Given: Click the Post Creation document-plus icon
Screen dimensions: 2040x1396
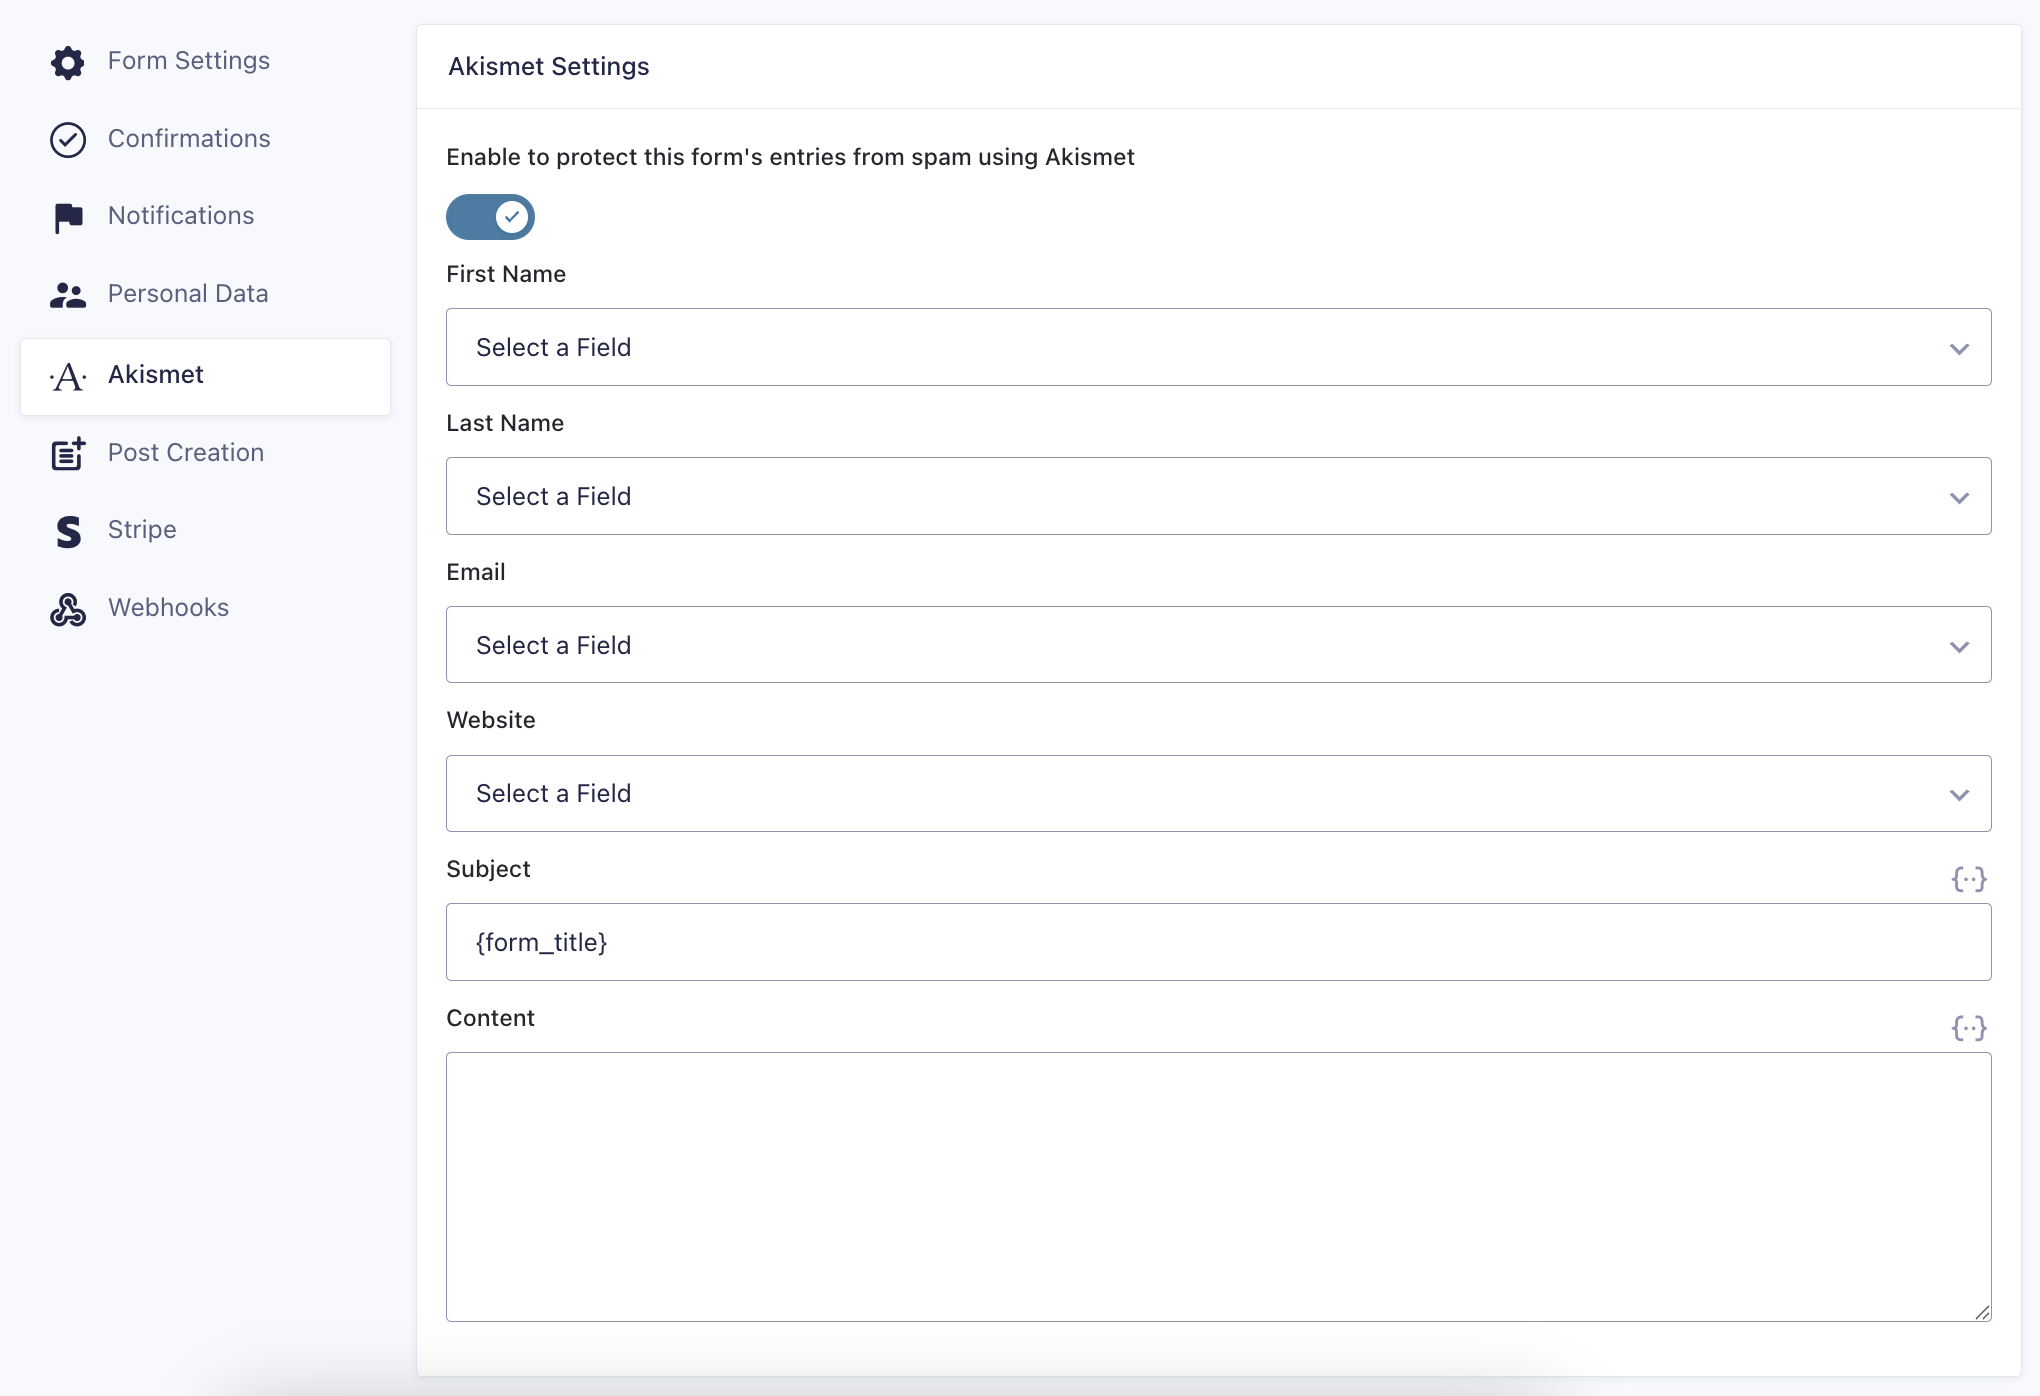Looking at the screenshot, I should 68,453.
